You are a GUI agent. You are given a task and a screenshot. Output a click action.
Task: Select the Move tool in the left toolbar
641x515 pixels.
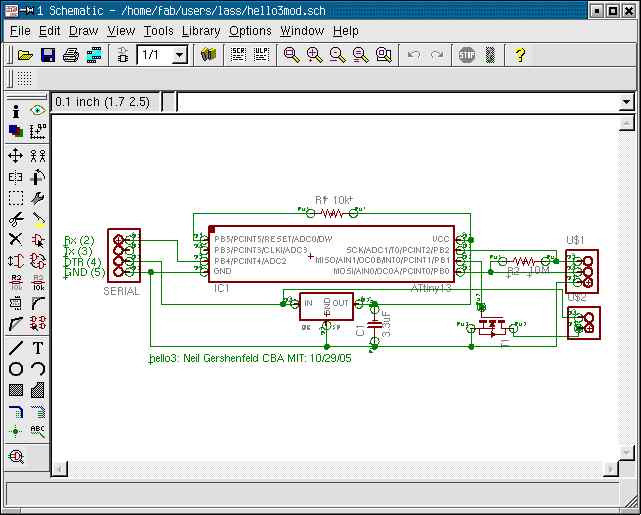pos(16,155)
